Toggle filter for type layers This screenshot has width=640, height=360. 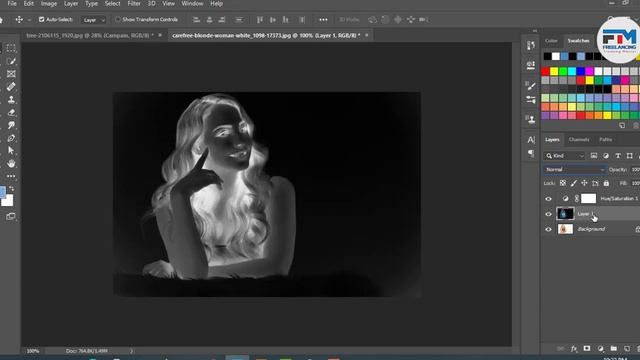click(x=618, y=156)
